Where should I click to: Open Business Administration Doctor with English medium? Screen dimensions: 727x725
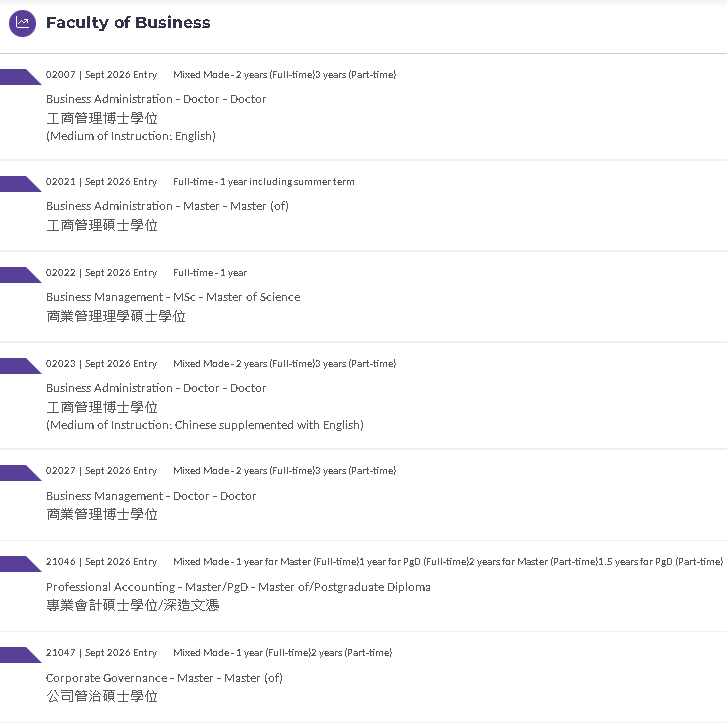[x=156, y=99]
